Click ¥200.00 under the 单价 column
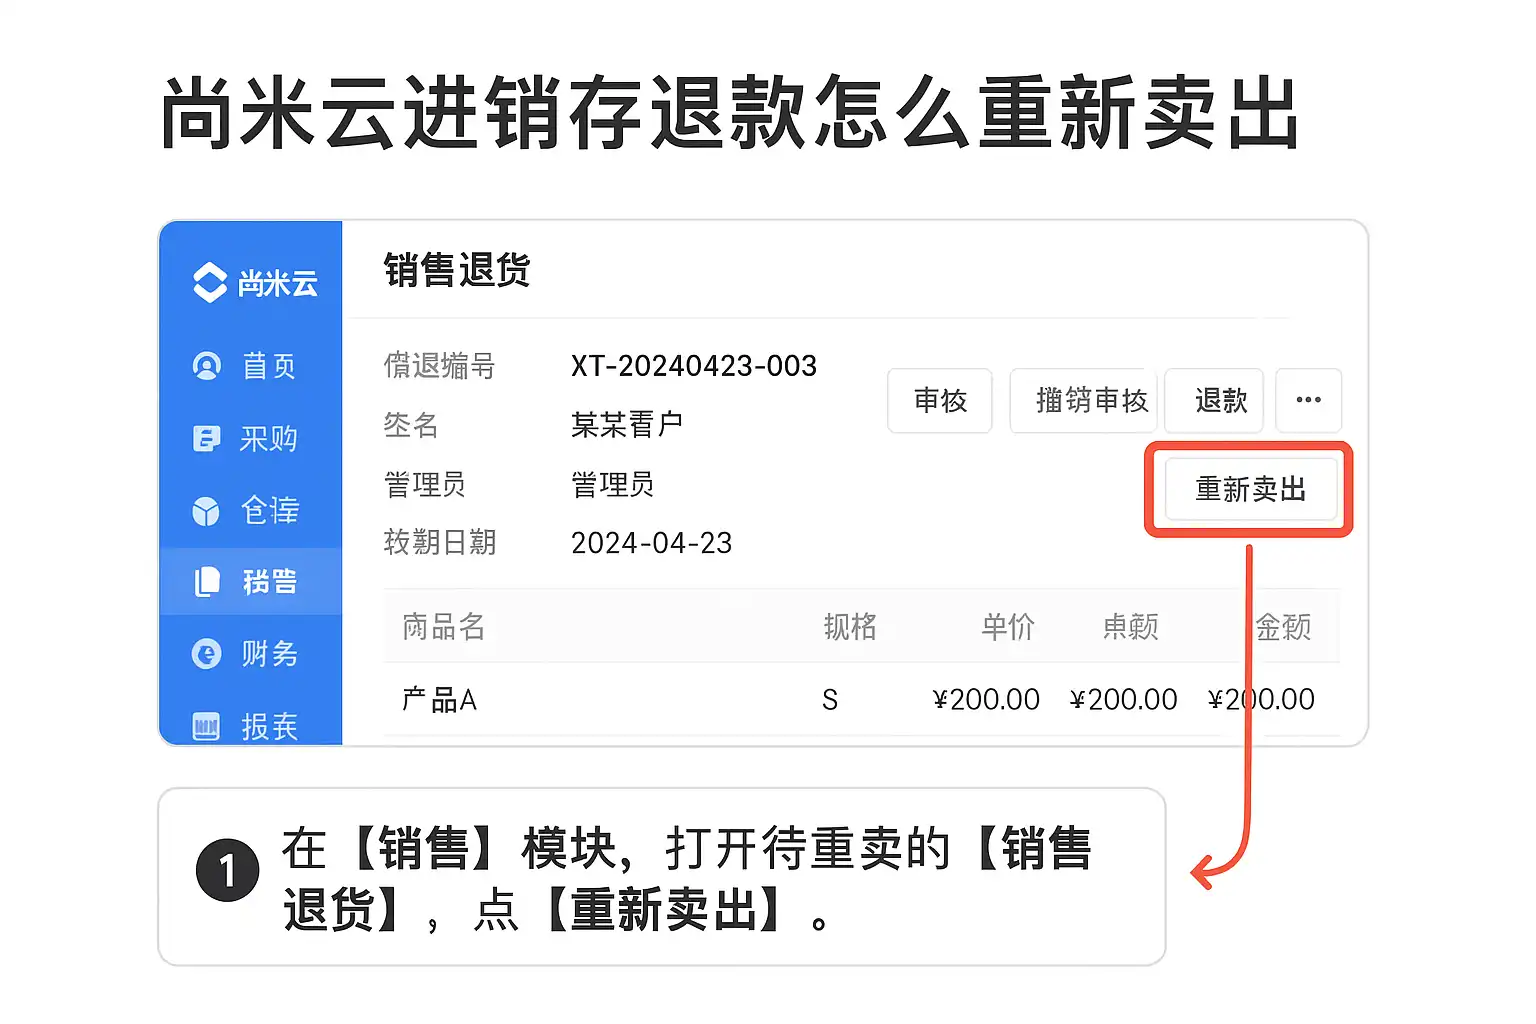 986,700
